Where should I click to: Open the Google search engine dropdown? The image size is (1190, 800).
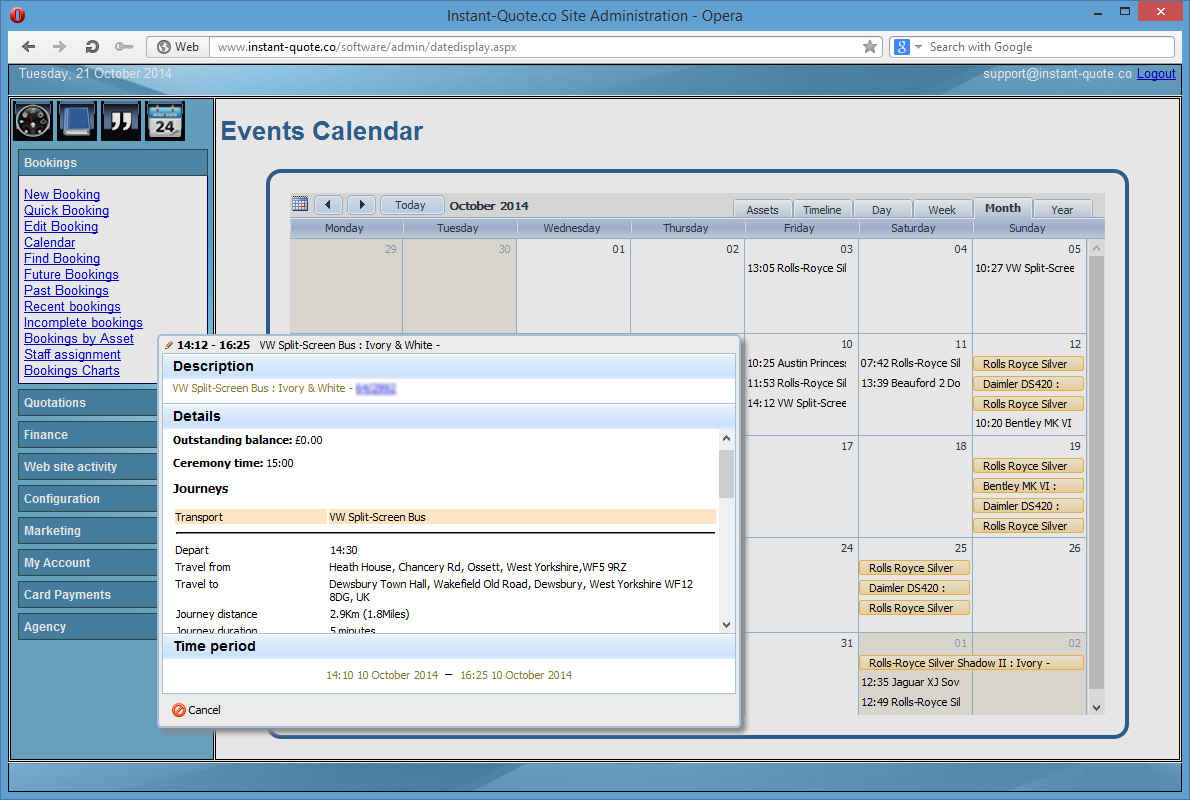coord(905,47)
